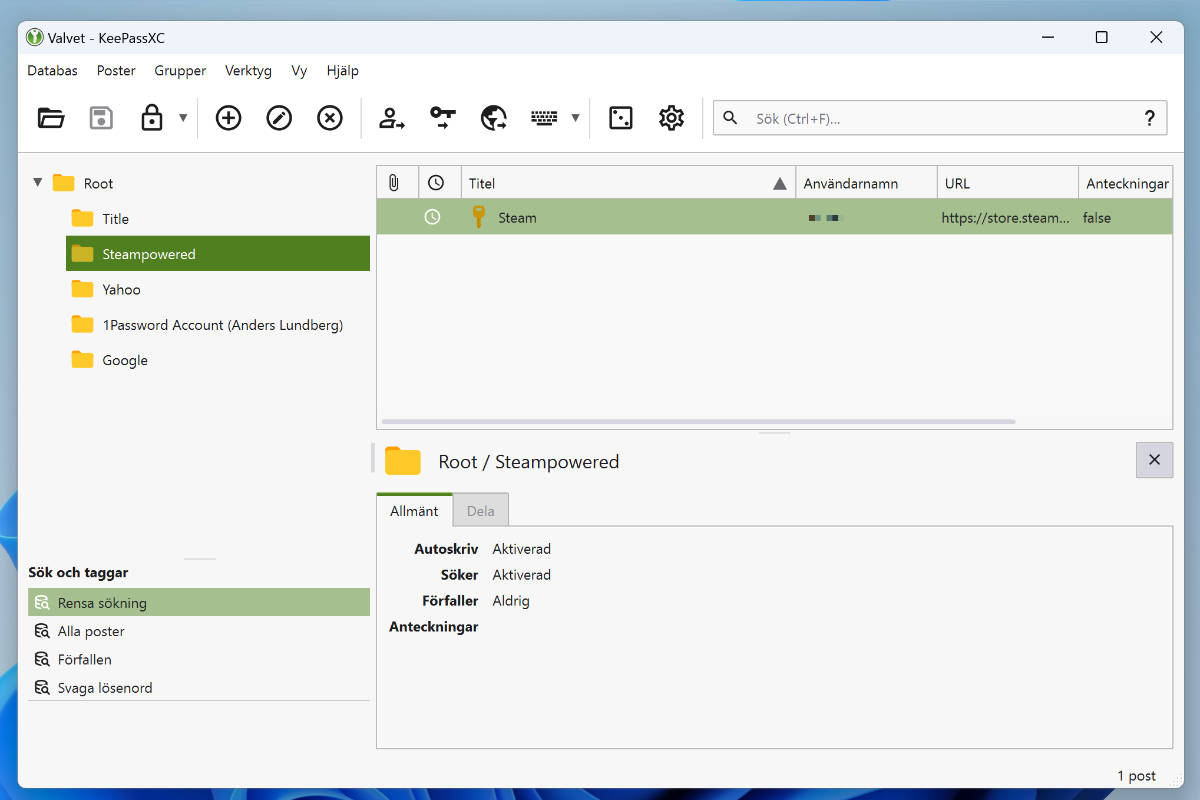Viewport: 1200px width, 800px height.
Task: Add a new entry with the plus icon
Action: point(229,118)
